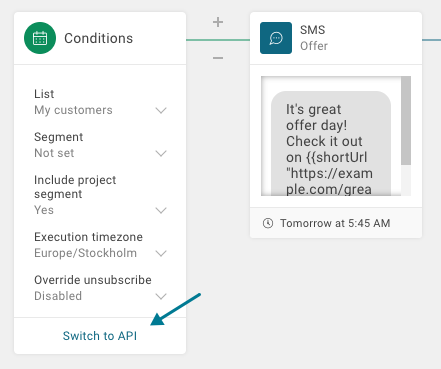Viewport: 441px width, 369px height.
Task: Click the Offer subtitle in SMS card
Action: [x=314, y=46]
